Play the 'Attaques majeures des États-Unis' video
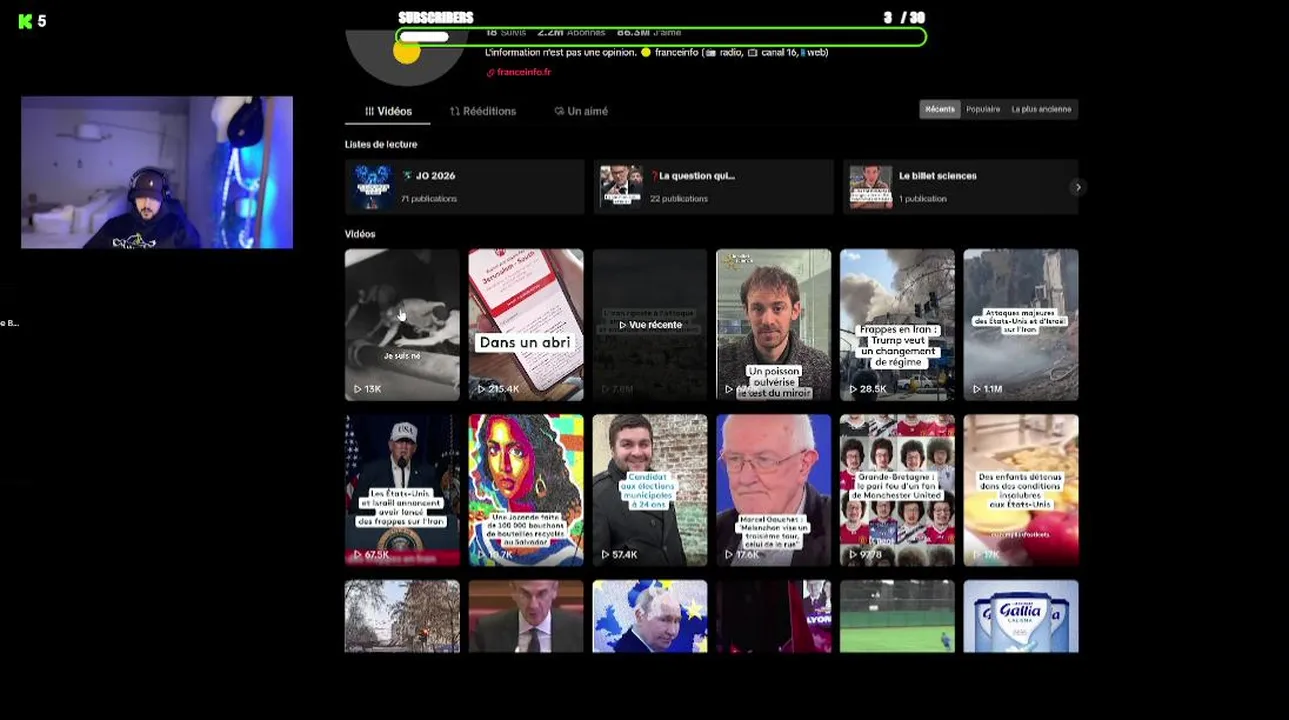 [x=1021, y=325]
